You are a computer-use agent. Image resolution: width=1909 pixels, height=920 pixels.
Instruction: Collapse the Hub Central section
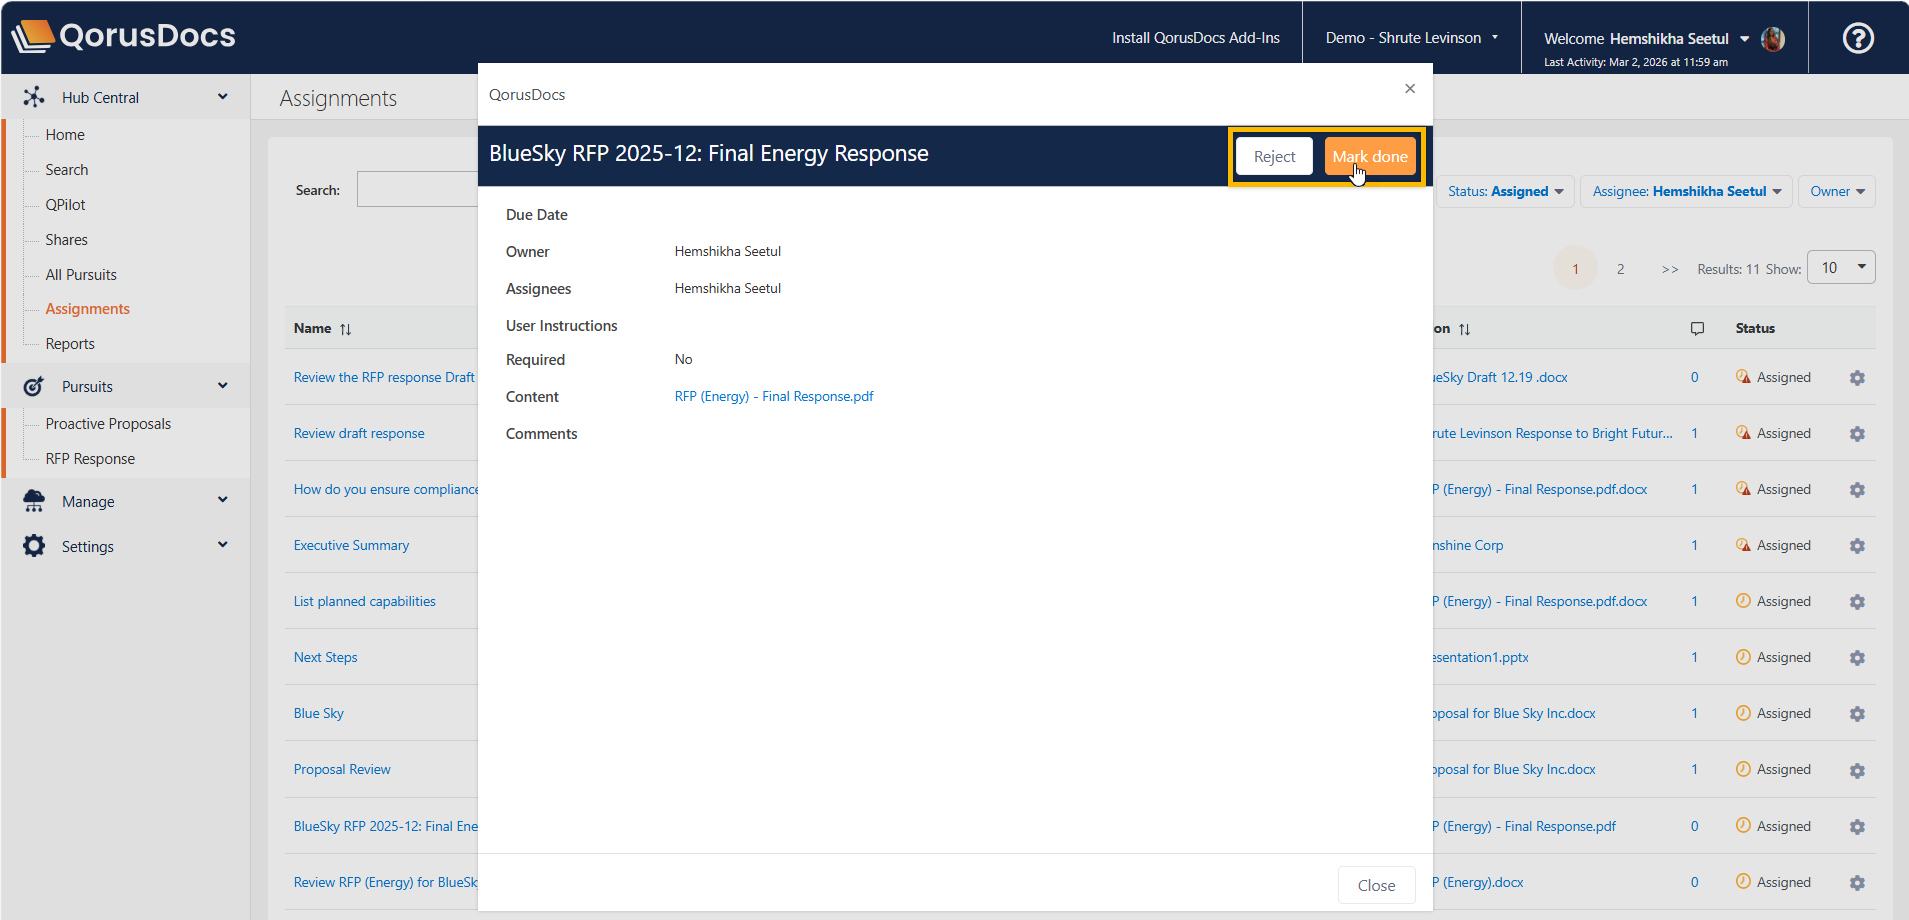222,97
